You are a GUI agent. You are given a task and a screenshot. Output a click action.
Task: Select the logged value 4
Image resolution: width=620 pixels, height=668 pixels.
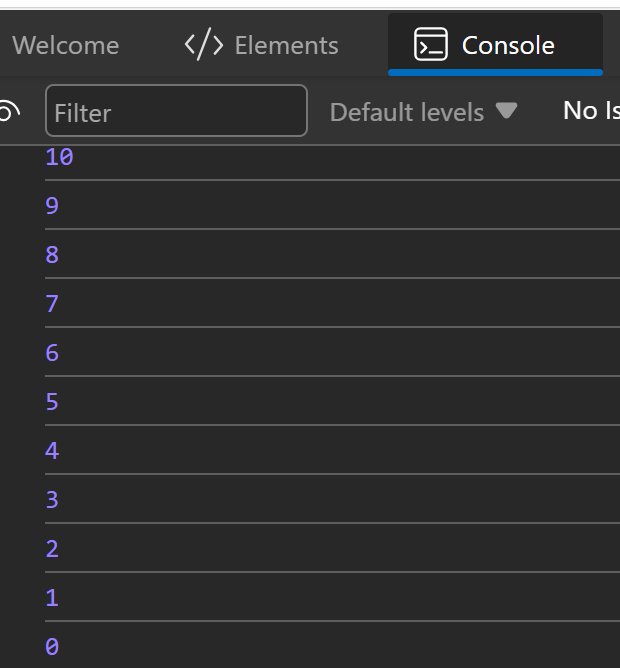click(52, 451)
